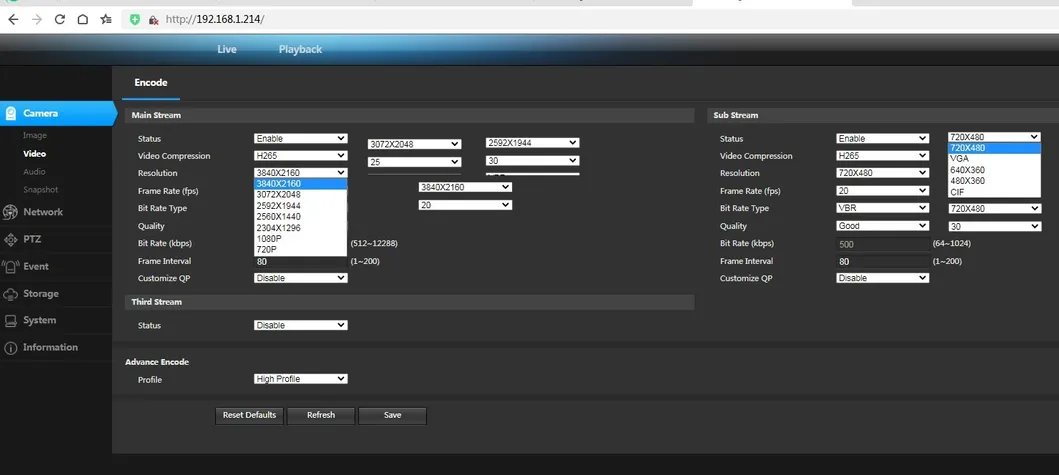Open the Network globe icon in sidebar
The height and width of the screenshot is (475, 1059).
10,212
